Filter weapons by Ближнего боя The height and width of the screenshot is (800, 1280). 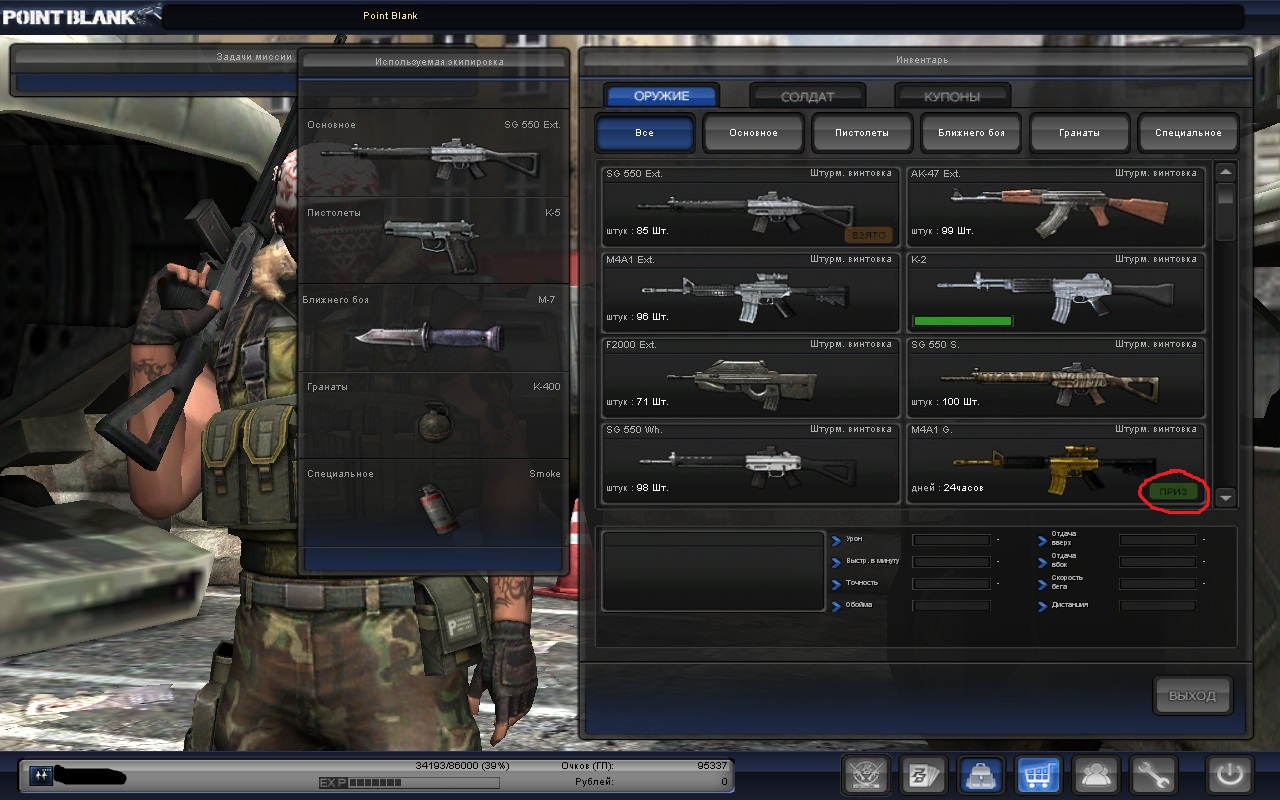pos(971,132)
